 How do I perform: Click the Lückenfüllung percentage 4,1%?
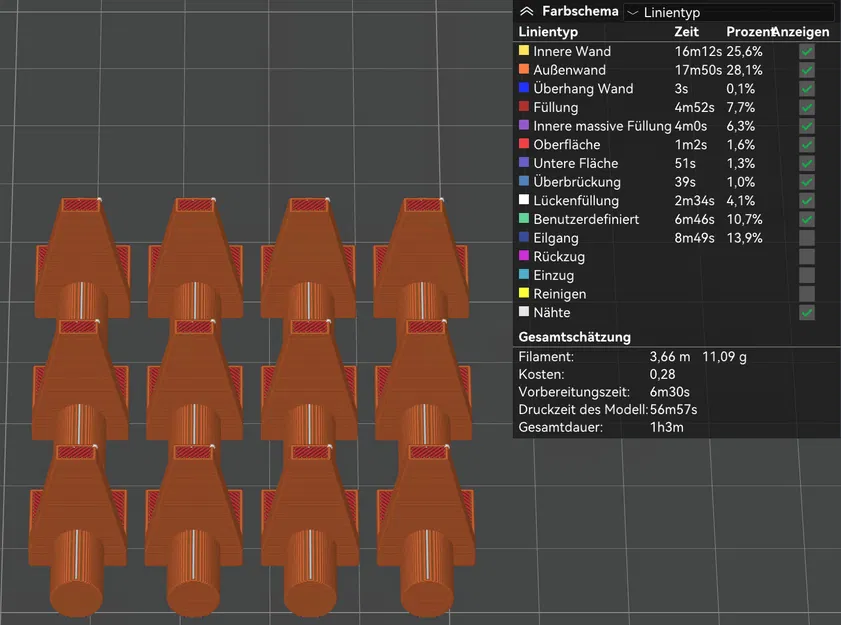pyautogui.click(x=741, y=201)
